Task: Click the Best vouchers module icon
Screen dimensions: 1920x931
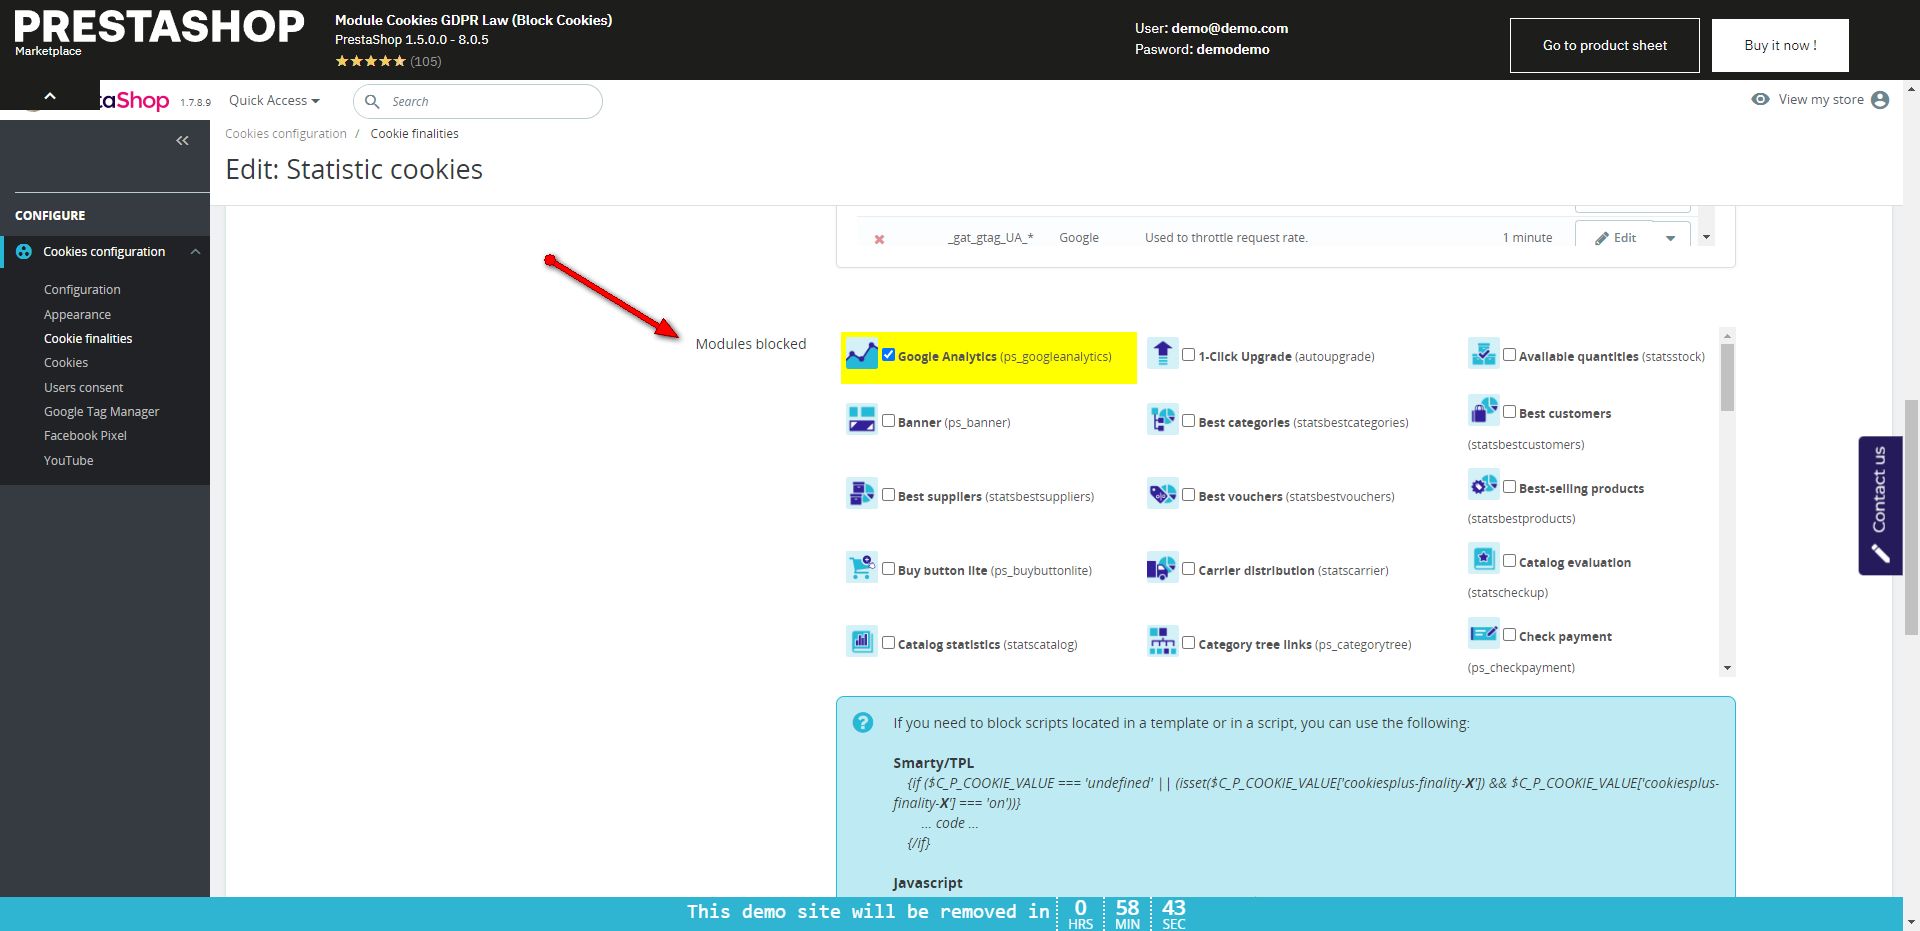Action: (x=1162, y=494)
